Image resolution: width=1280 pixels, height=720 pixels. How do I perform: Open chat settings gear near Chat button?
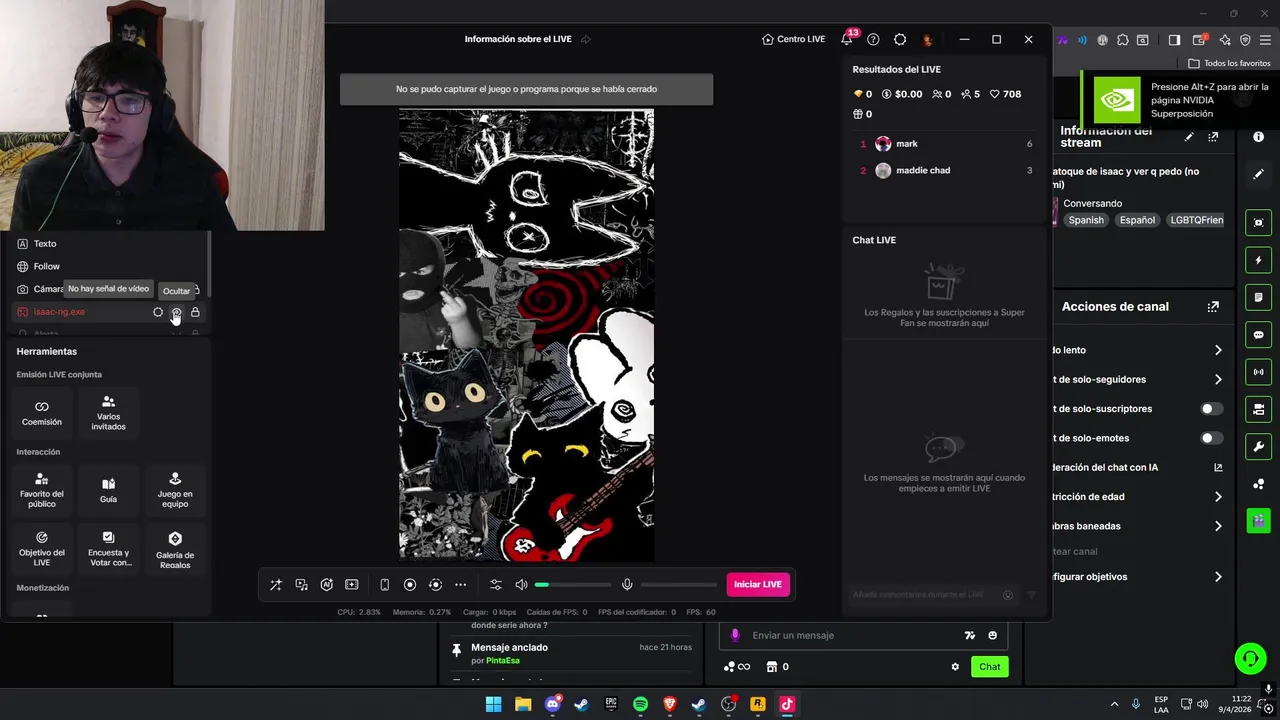tap(955, 667)
